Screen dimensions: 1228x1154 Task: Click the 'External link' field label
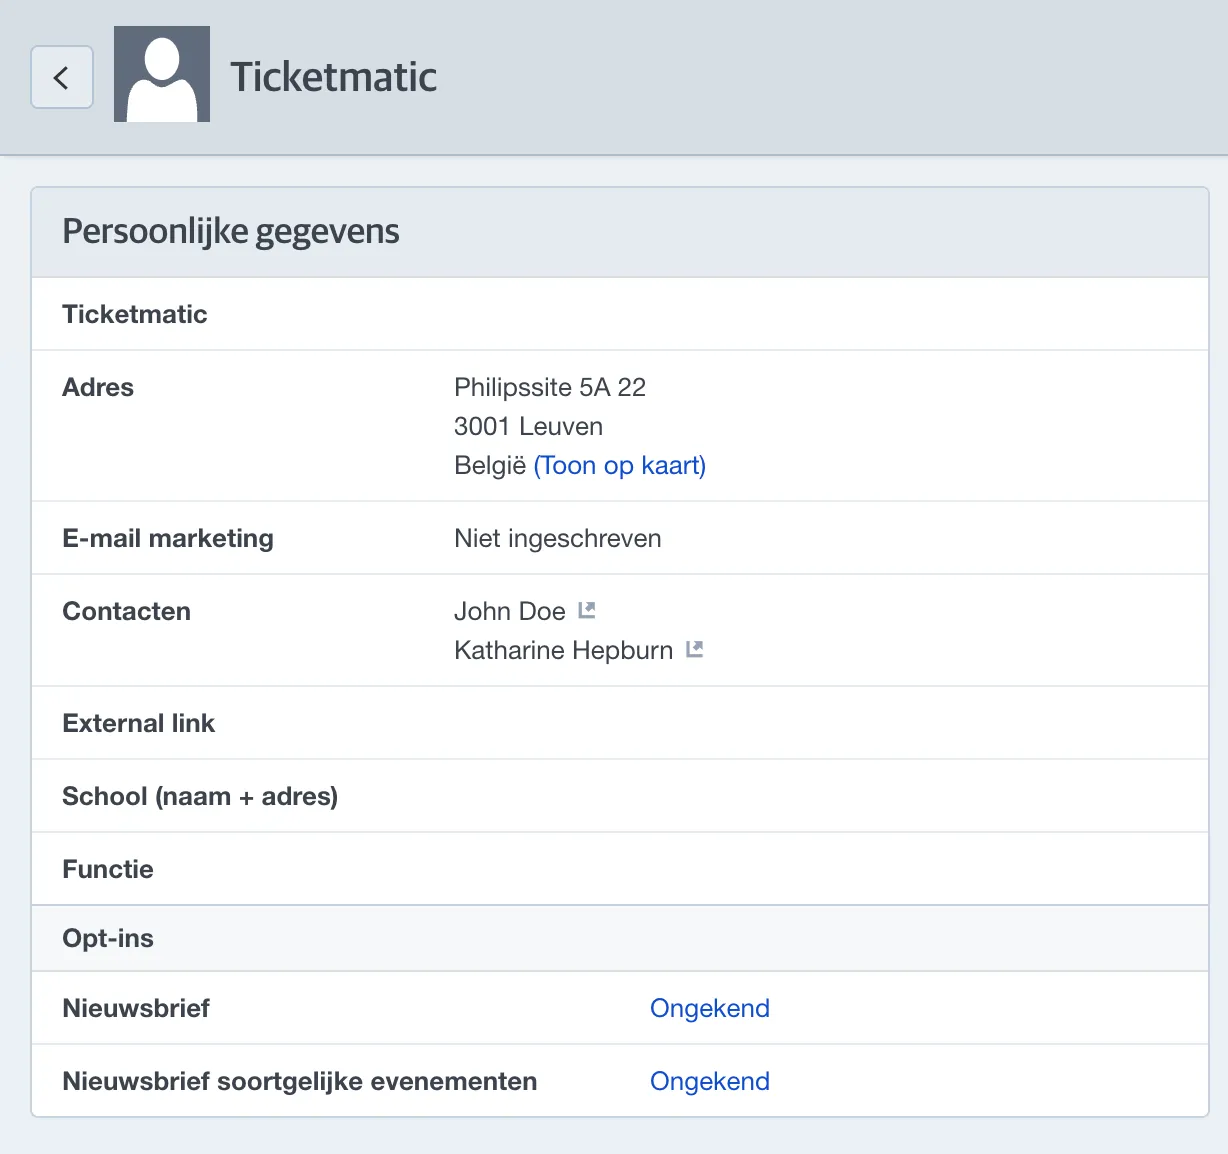click(139, 723)
